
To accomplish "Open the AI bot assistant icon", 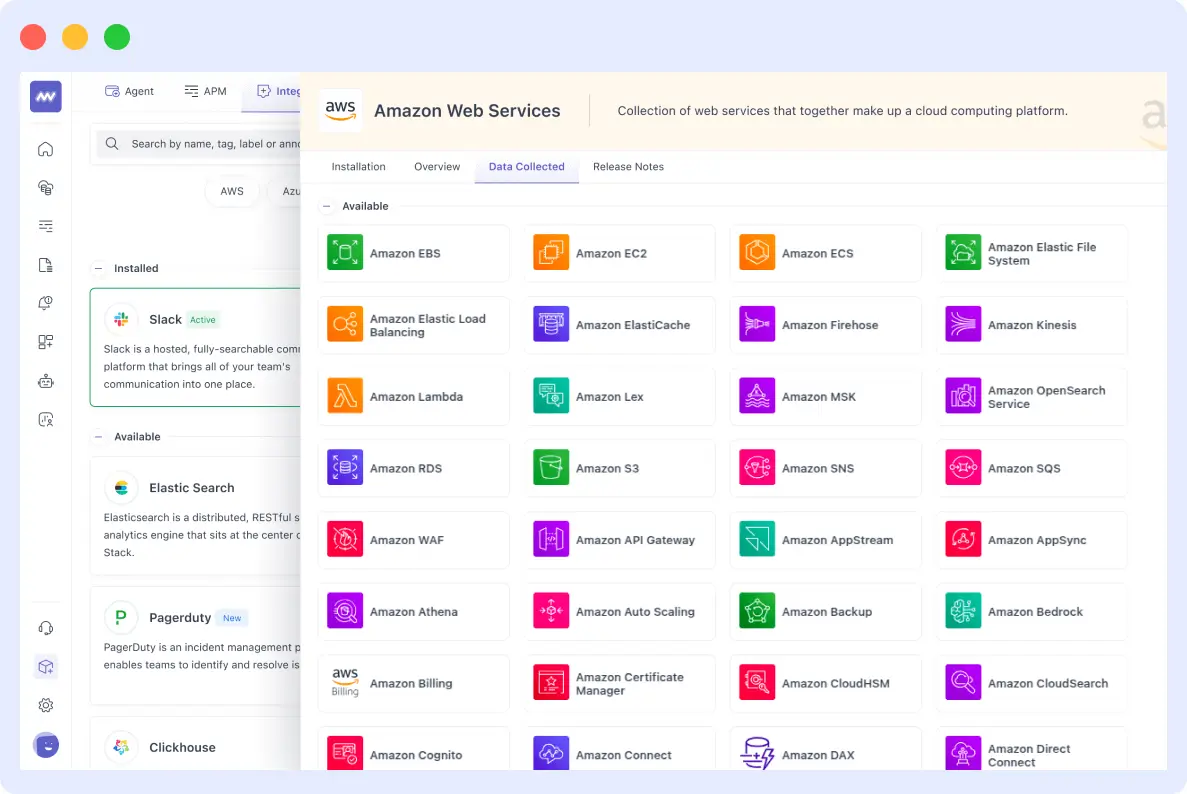I will (45, 380).
